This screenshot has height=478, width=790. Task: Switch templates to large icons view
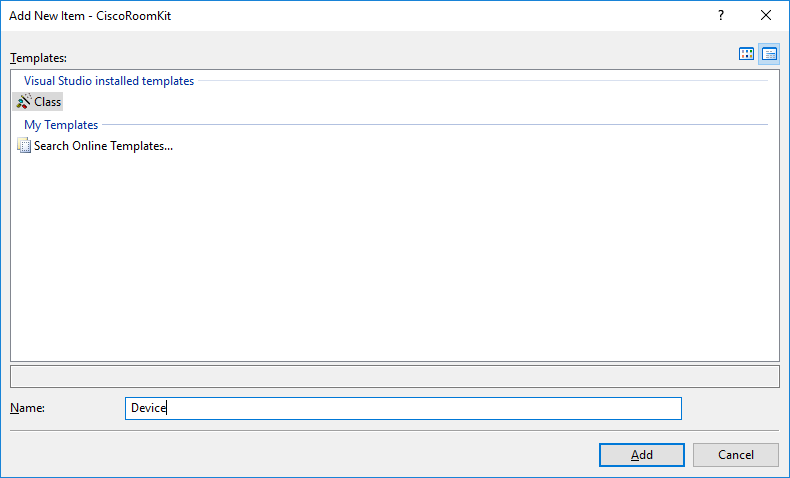click(x=746, y=54)
